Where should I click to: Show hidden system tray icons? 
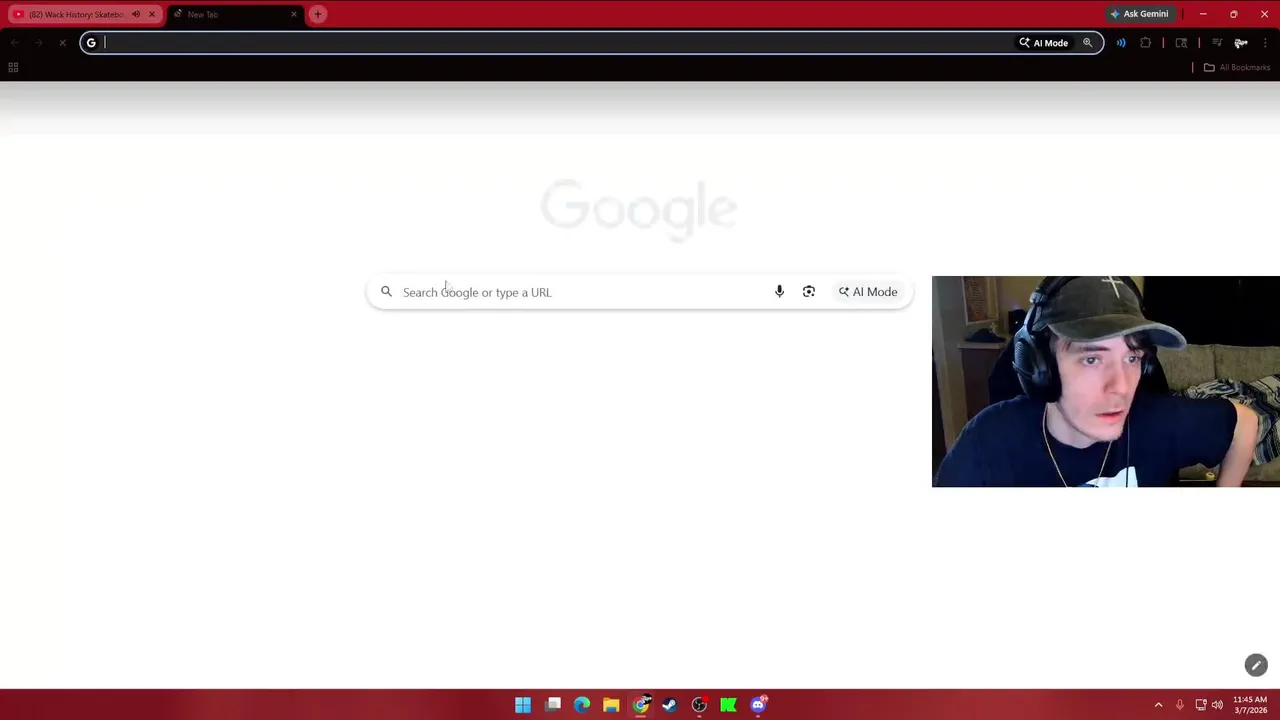(x=1158, y=705)
